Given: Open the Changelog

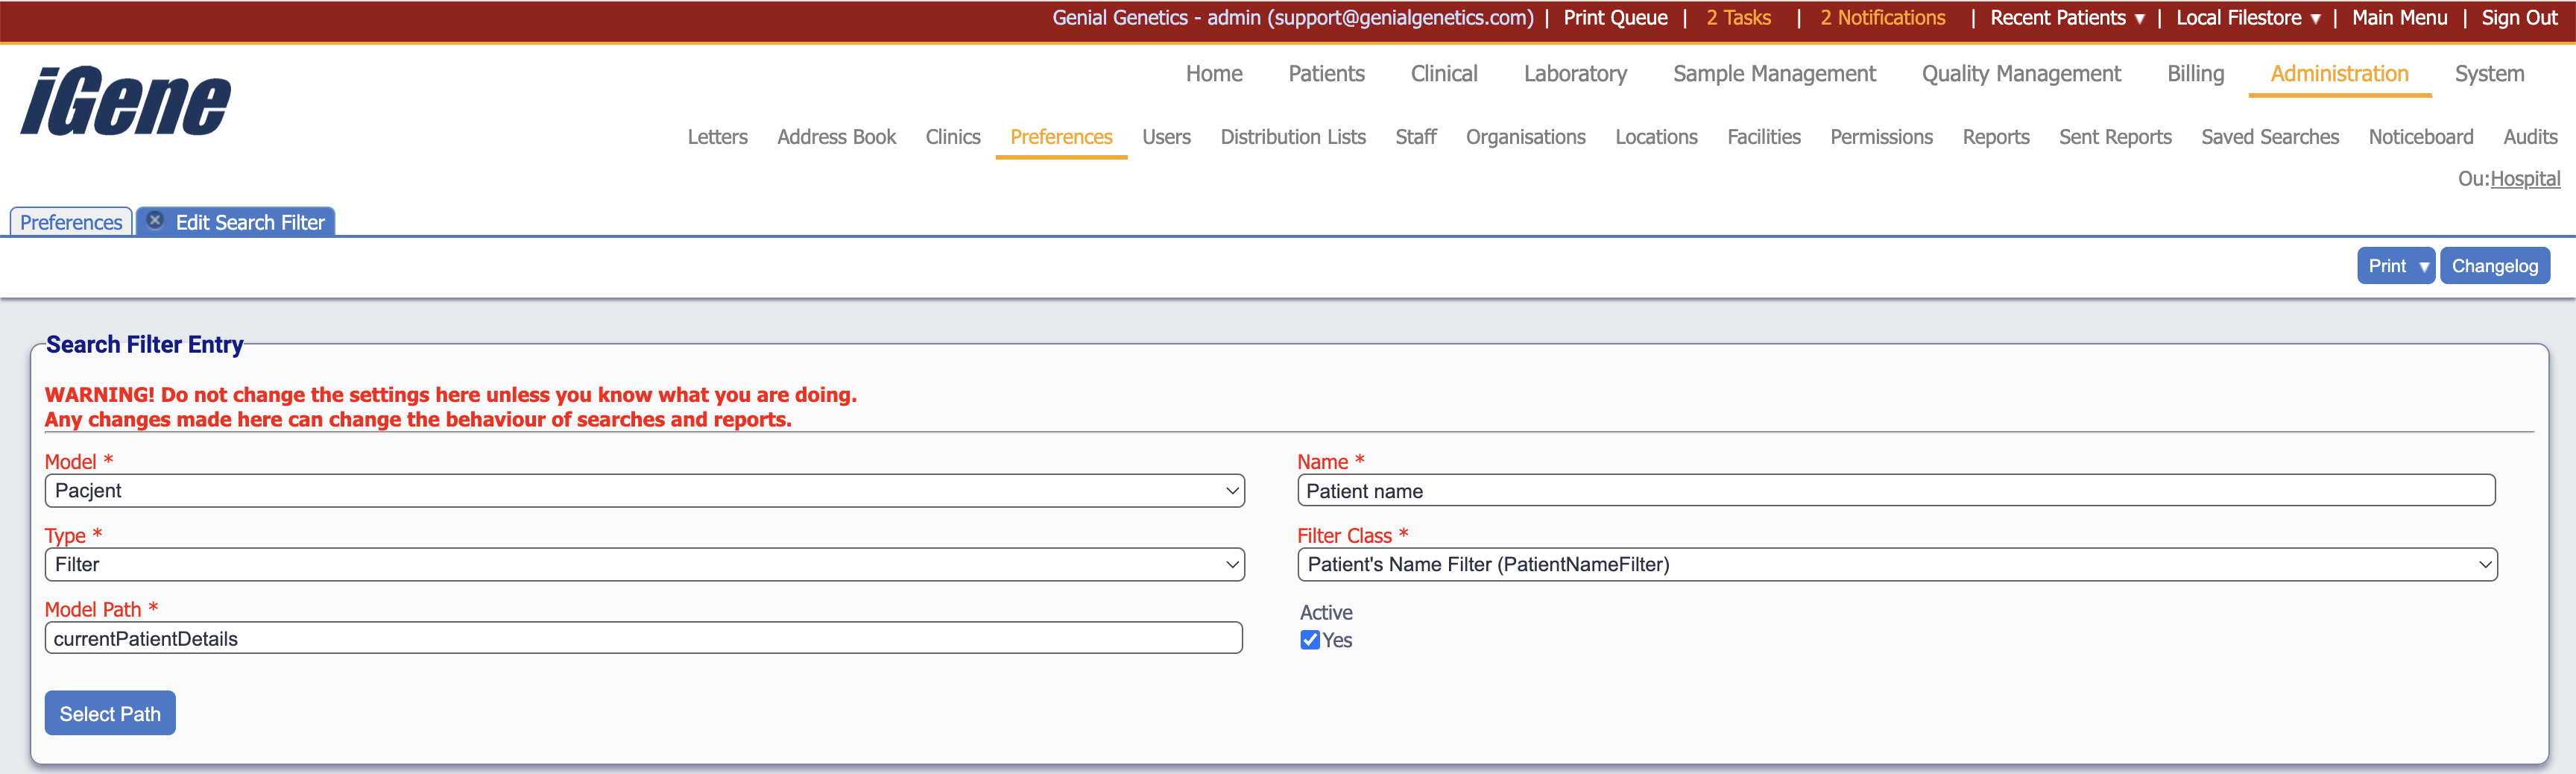Looking at the screenshot, I should pos(2495,265).
